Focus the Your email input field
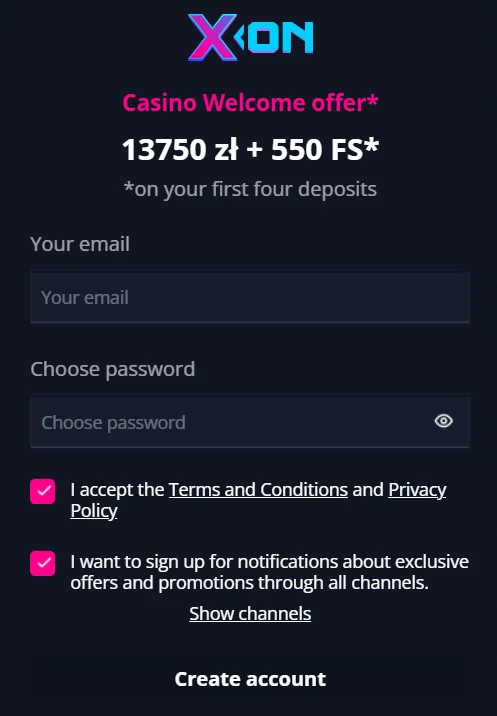Viewport: 497px width, 716px height. [250, 297]
